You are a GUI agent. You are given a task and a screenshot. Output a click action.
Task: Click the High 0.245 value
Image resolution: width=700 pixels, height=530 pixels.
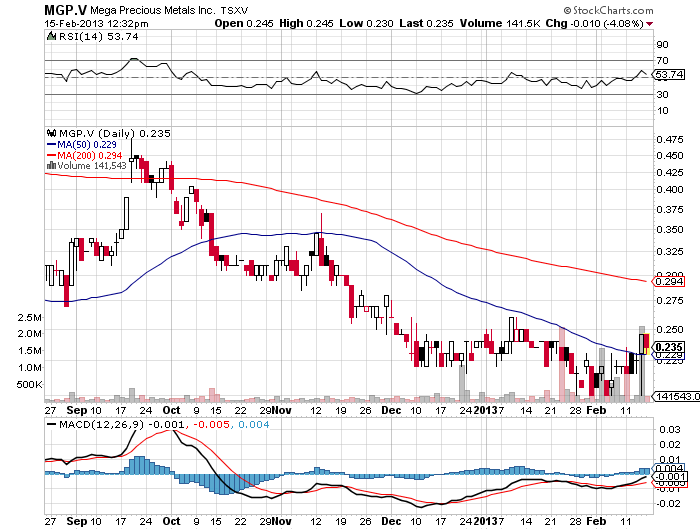point(306,23)
